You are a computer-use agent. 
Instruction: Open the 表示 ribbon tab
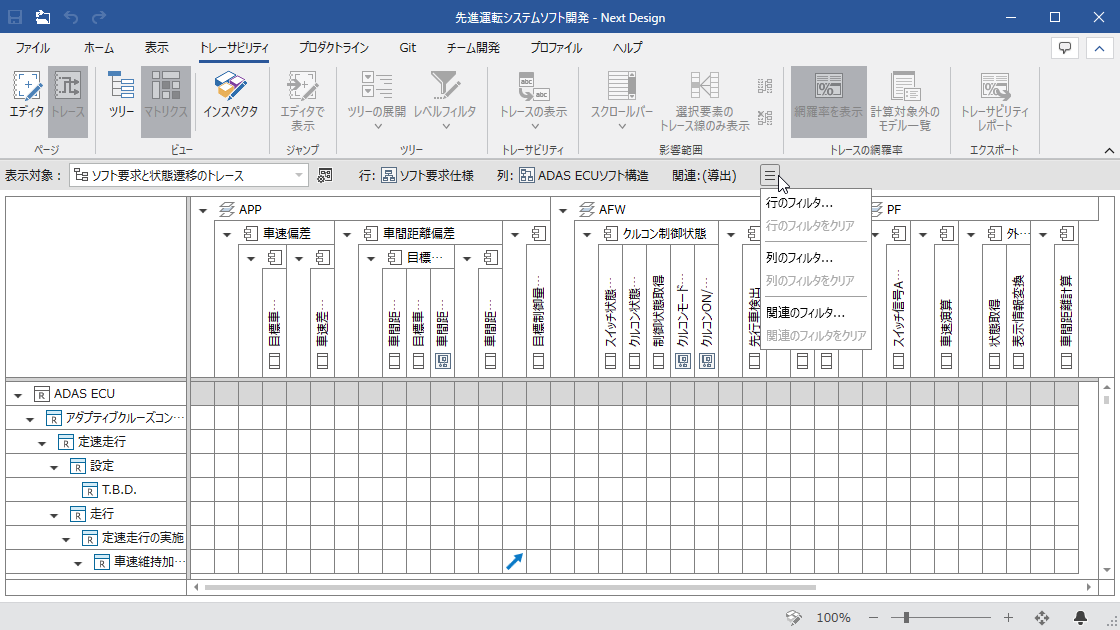coord(156,48)
